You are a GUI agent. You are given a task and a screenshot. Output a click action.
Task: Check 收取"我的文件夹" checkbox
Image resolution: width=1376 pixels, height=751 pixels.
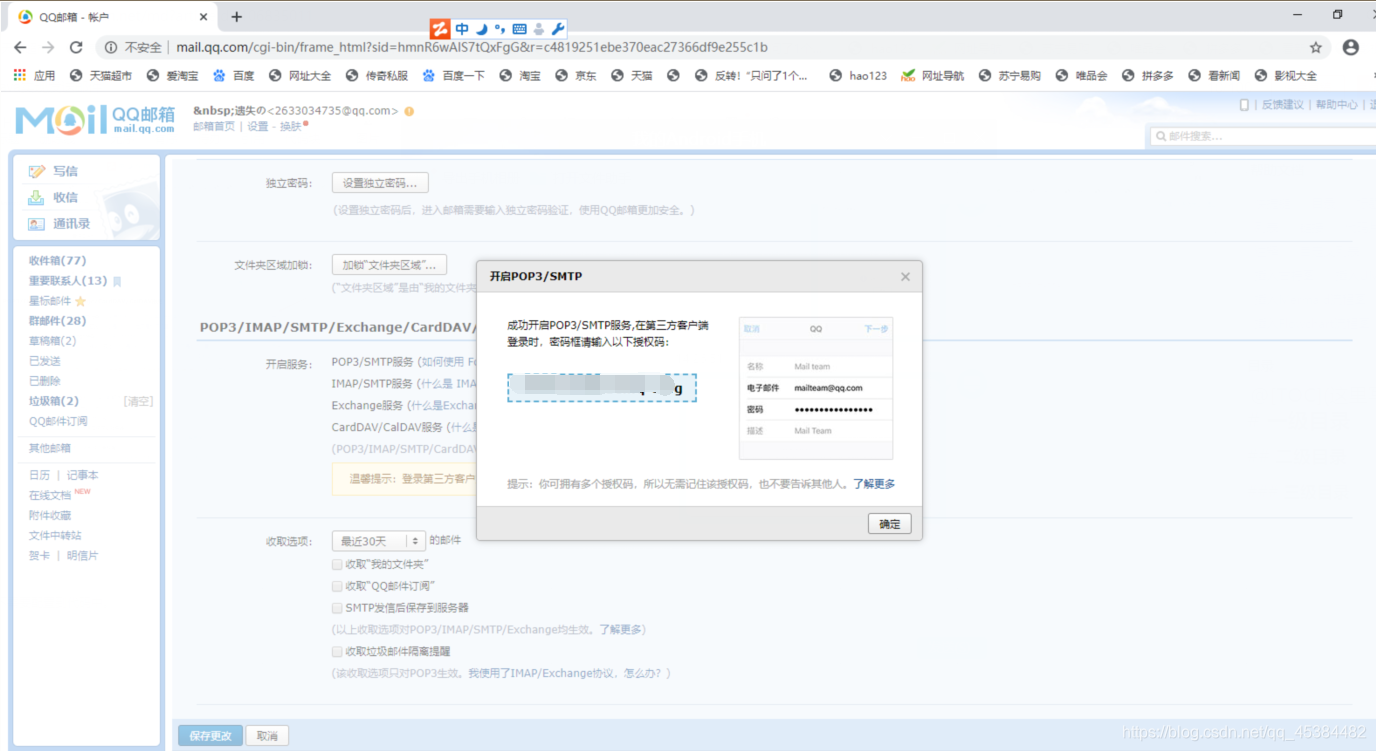[337, 564]
